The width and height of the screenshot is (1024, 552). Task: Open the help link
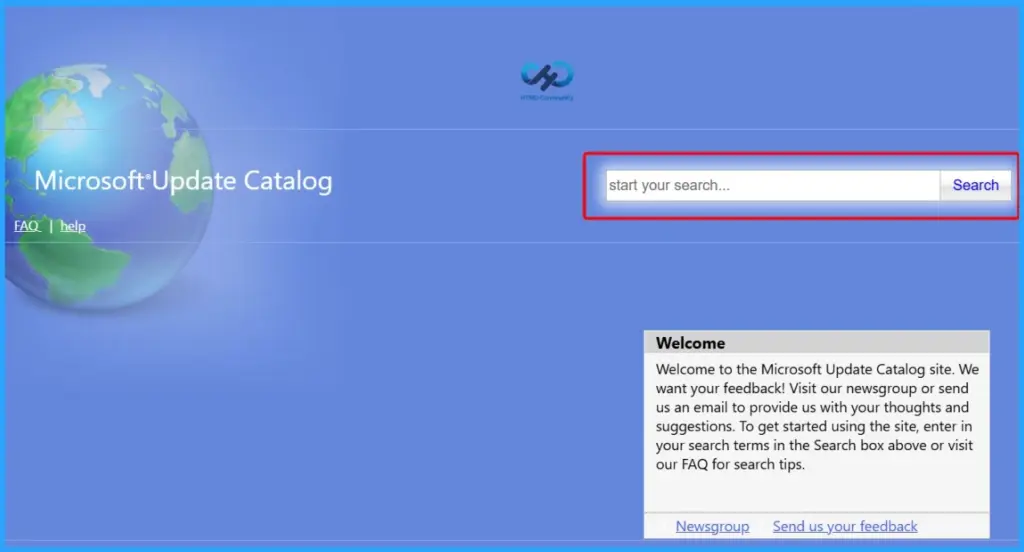tap(72, 226)
